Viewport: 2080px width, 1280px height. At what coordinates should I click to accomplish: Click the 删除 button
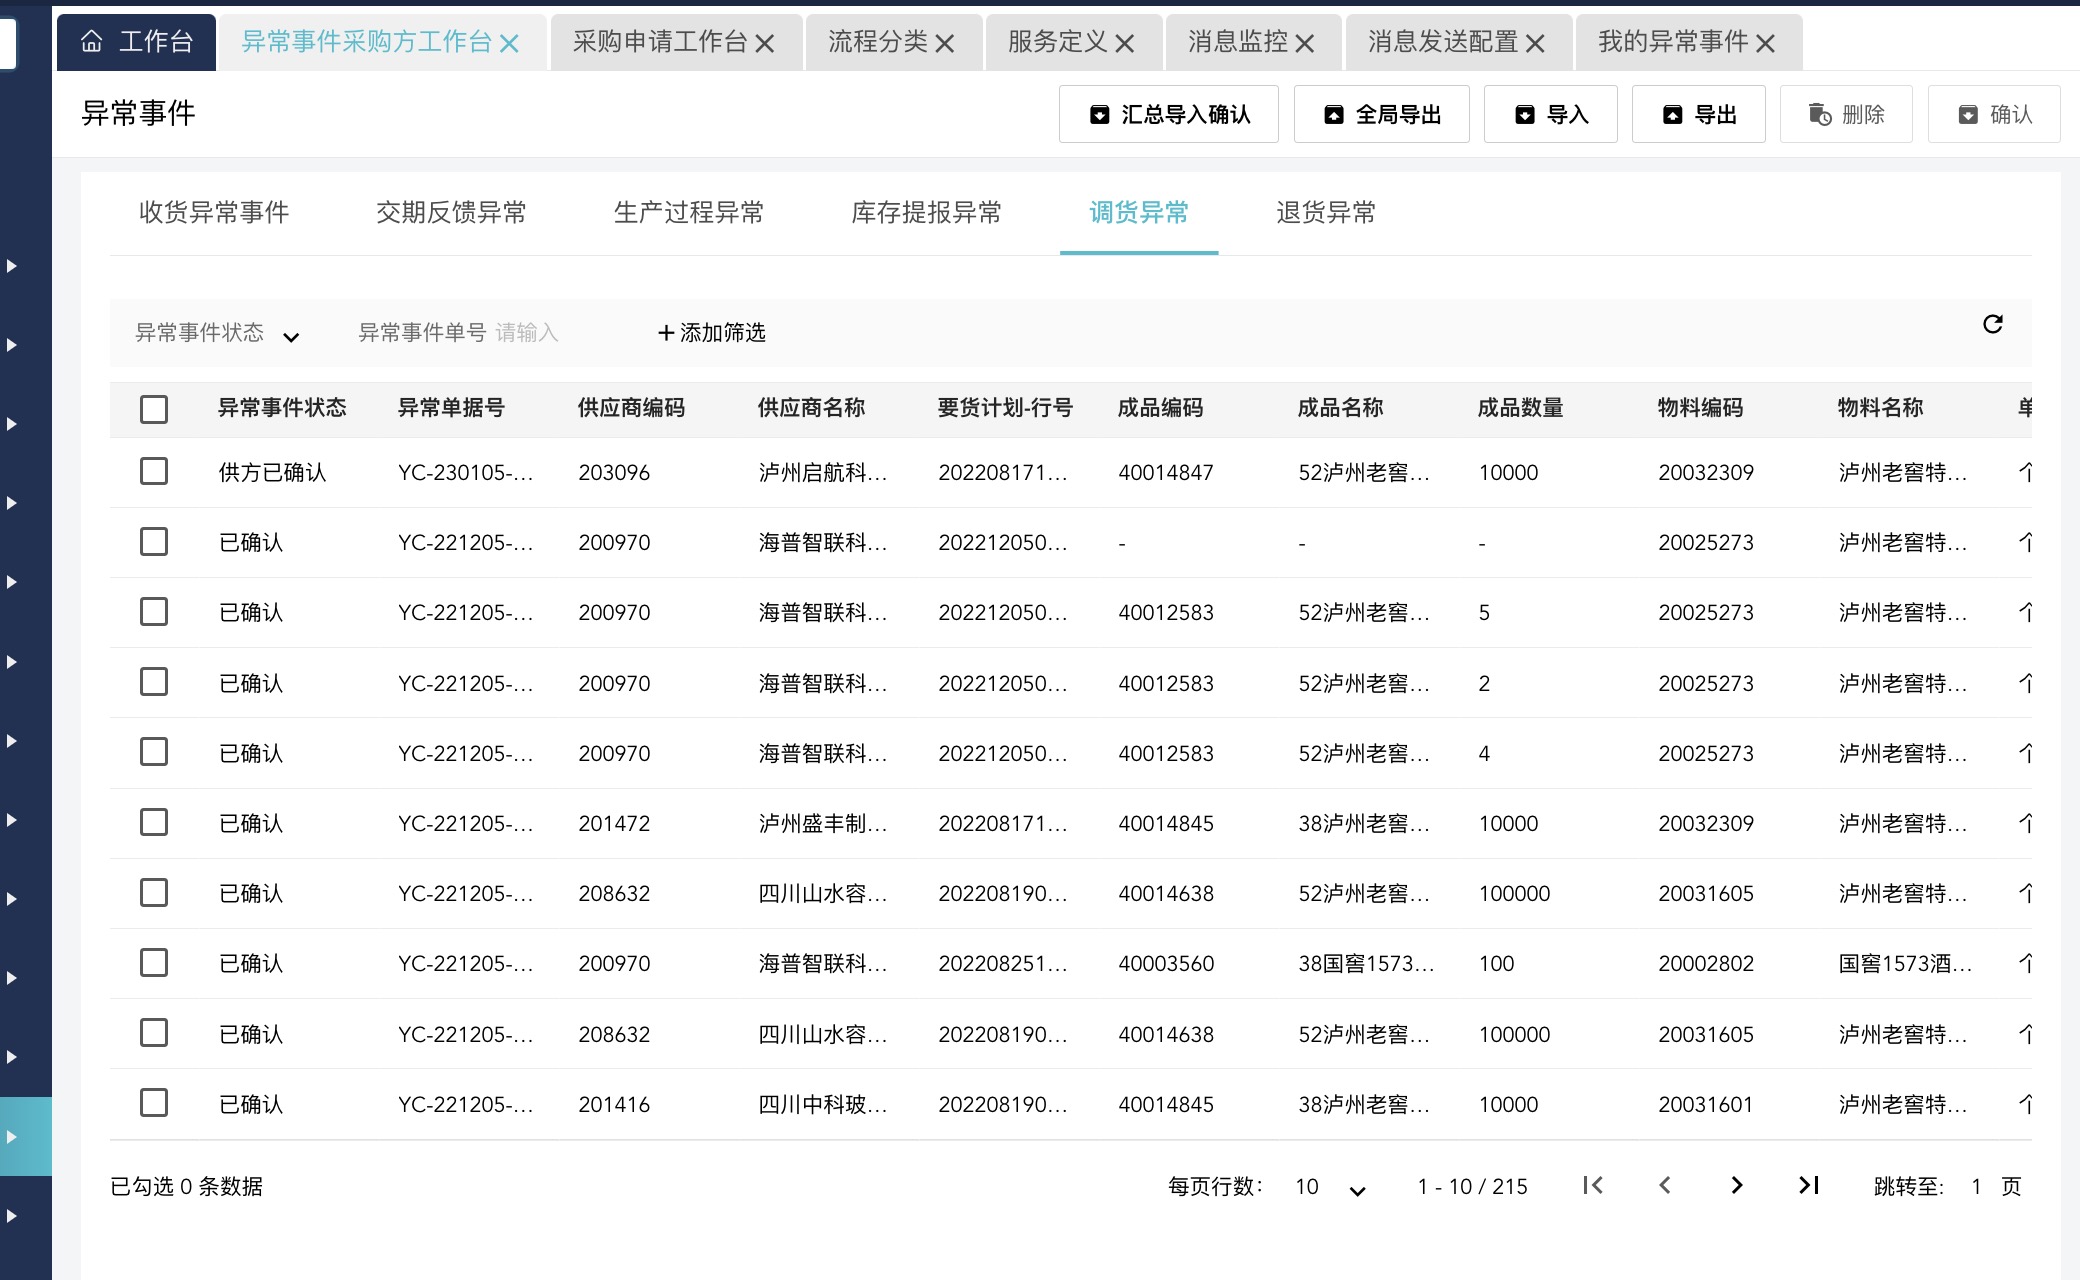(x=1847, y=114)
